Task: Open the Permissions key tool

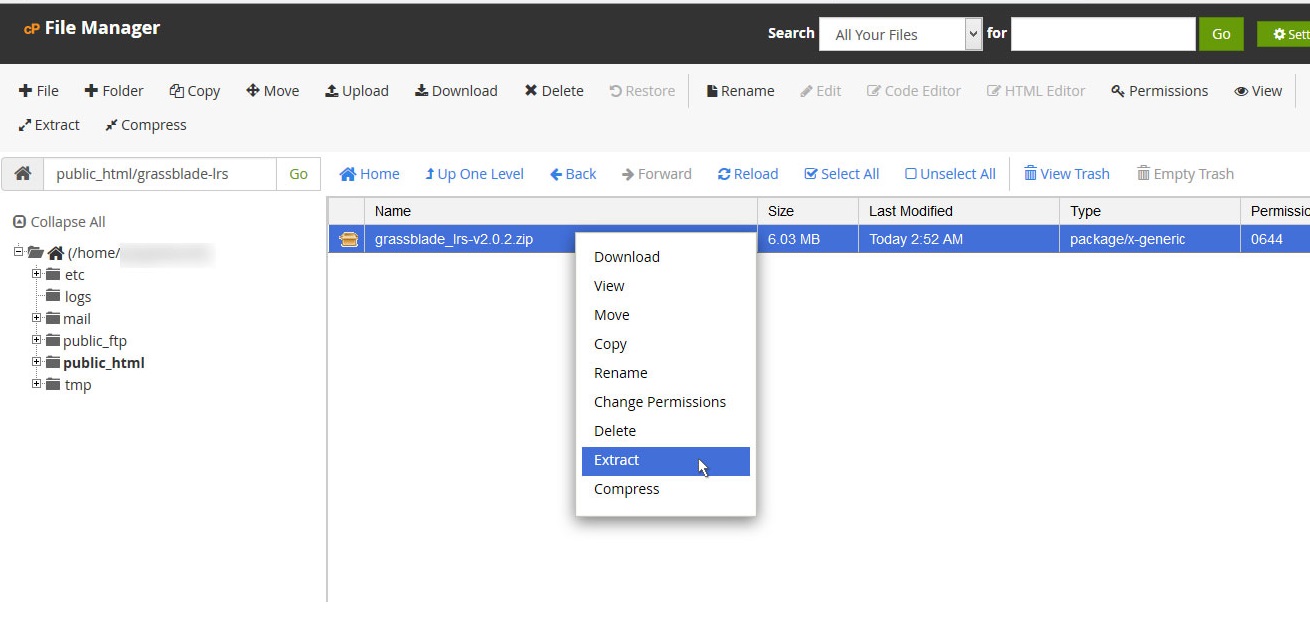Action: pos(1159,91)
